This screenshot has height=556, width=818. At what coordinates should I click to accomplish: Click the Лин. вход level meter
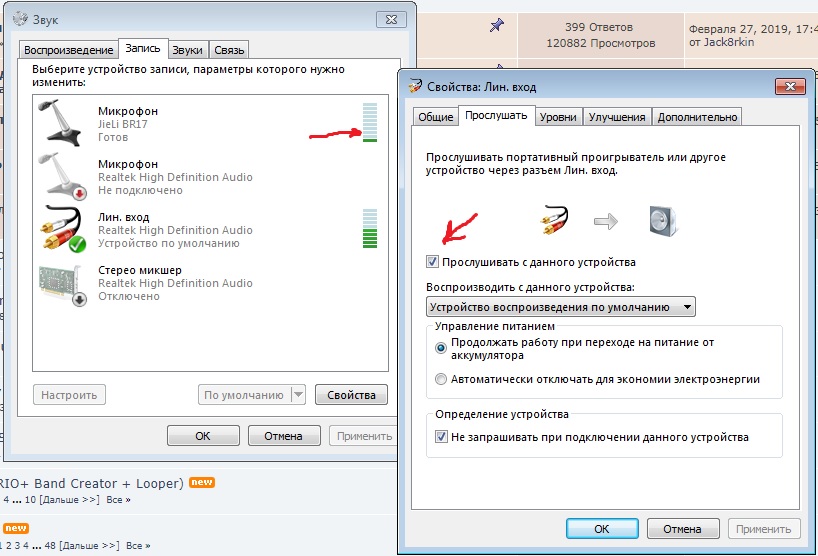tap(370, 228)
